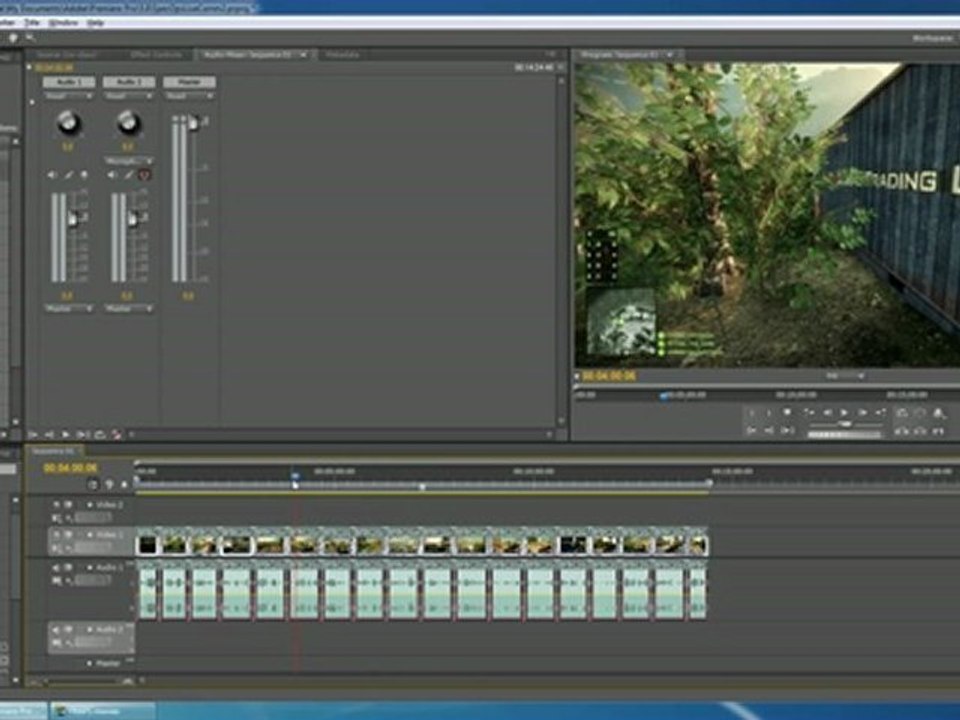Image resolution: width=960 pixels, height=720 pixels.
Task: Collapse the Video 1 track triangle
Action: tap(89, 534)
